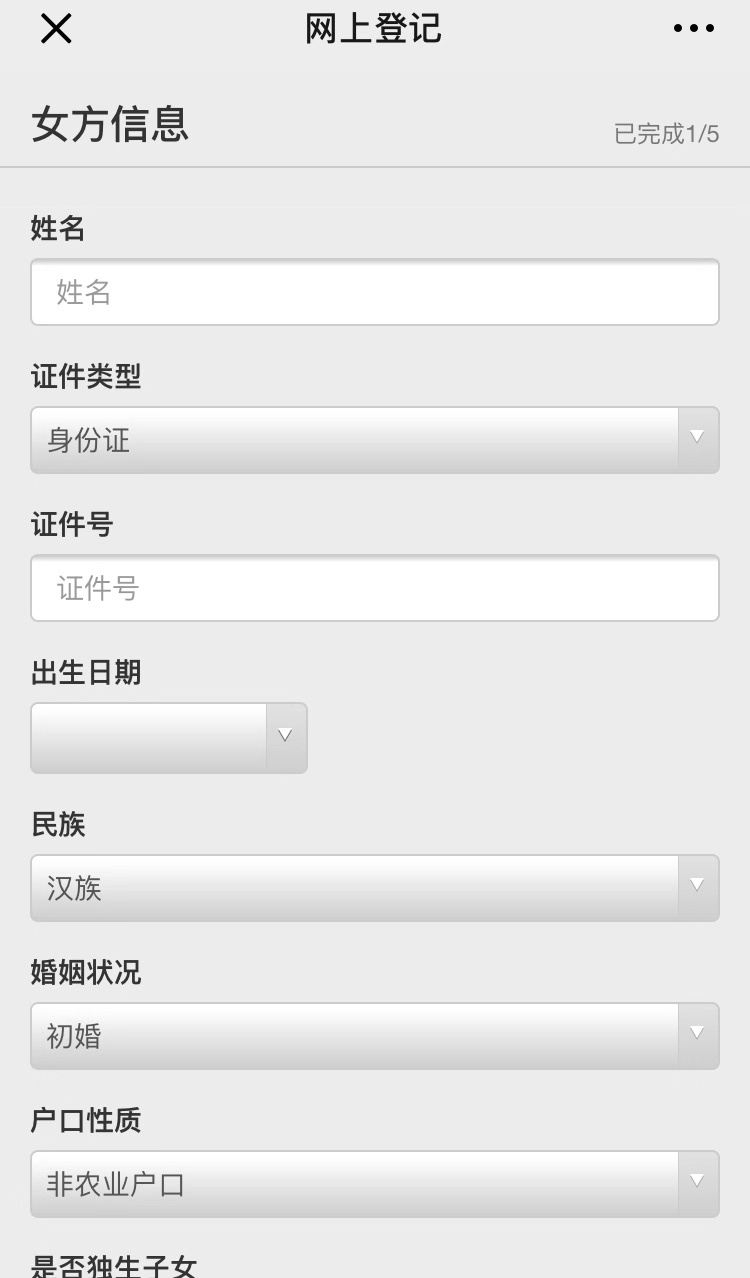
Task: Click the dropdown arrow beside 身份证
Action: coord(697,440)
